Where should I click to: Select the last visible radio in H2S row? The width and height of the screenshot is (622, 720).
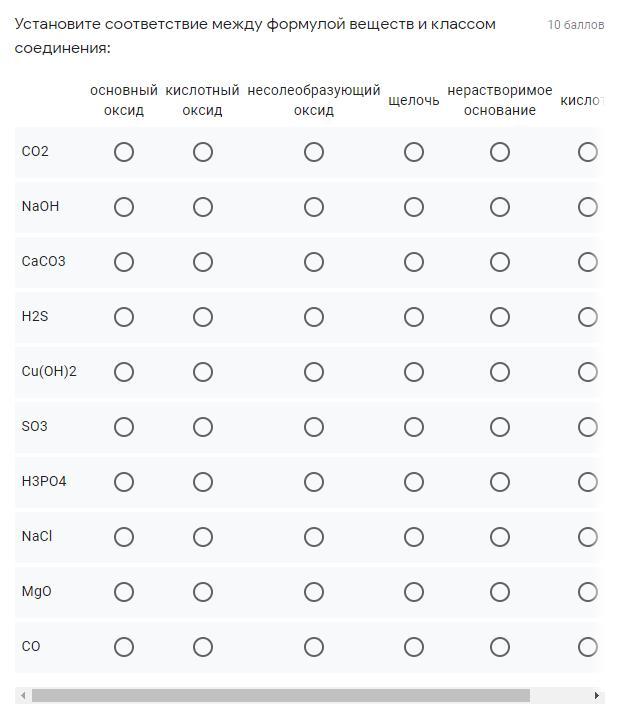pyautogui.click(x=588, y=317)
